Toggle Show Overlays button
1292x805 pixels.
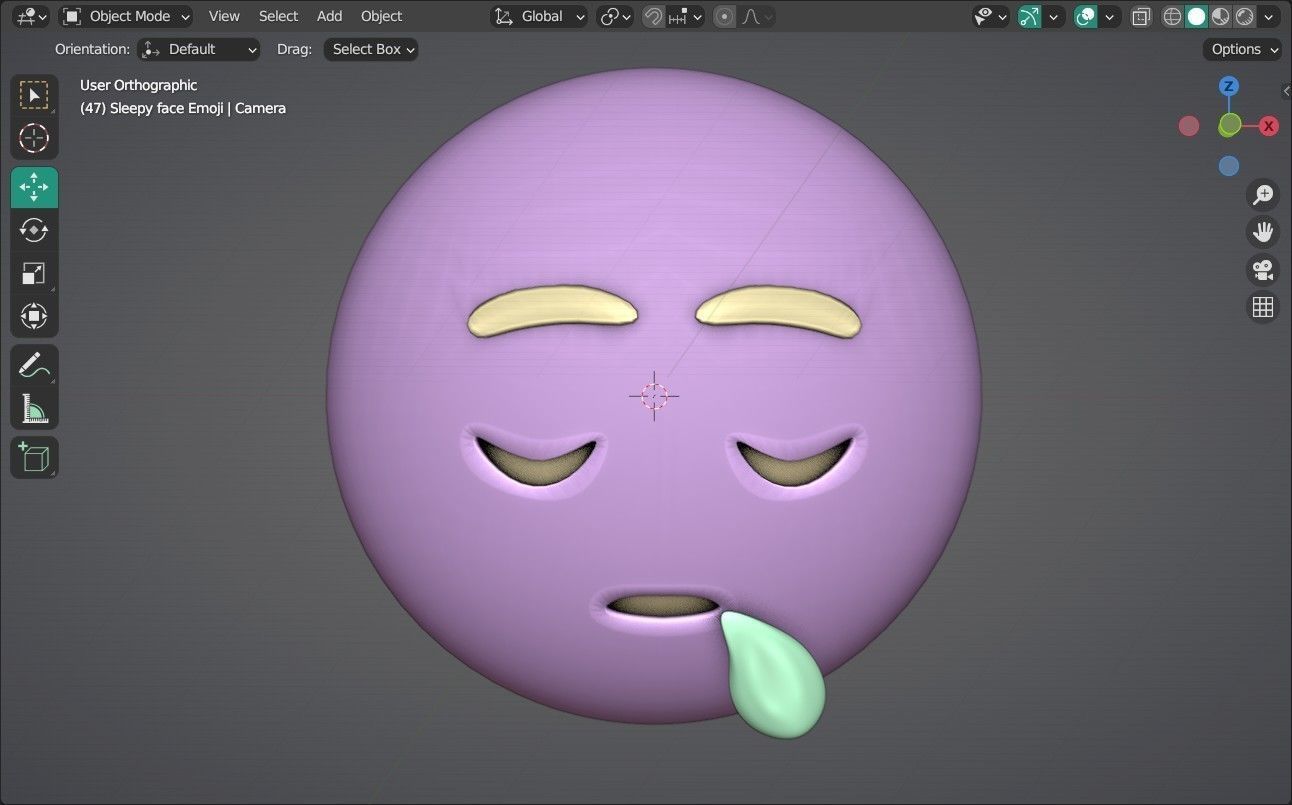[x=1086, y=16]
